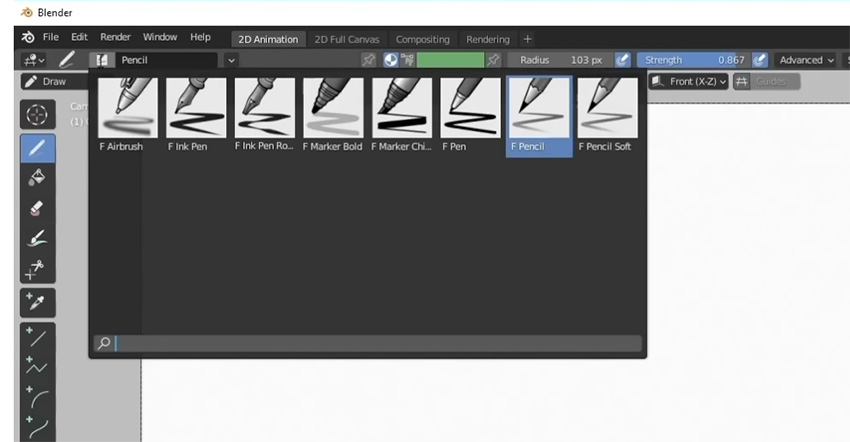Screen dimensions: 850x442
Task: Choose the F Pencil Soft brush
Action: 607,115
